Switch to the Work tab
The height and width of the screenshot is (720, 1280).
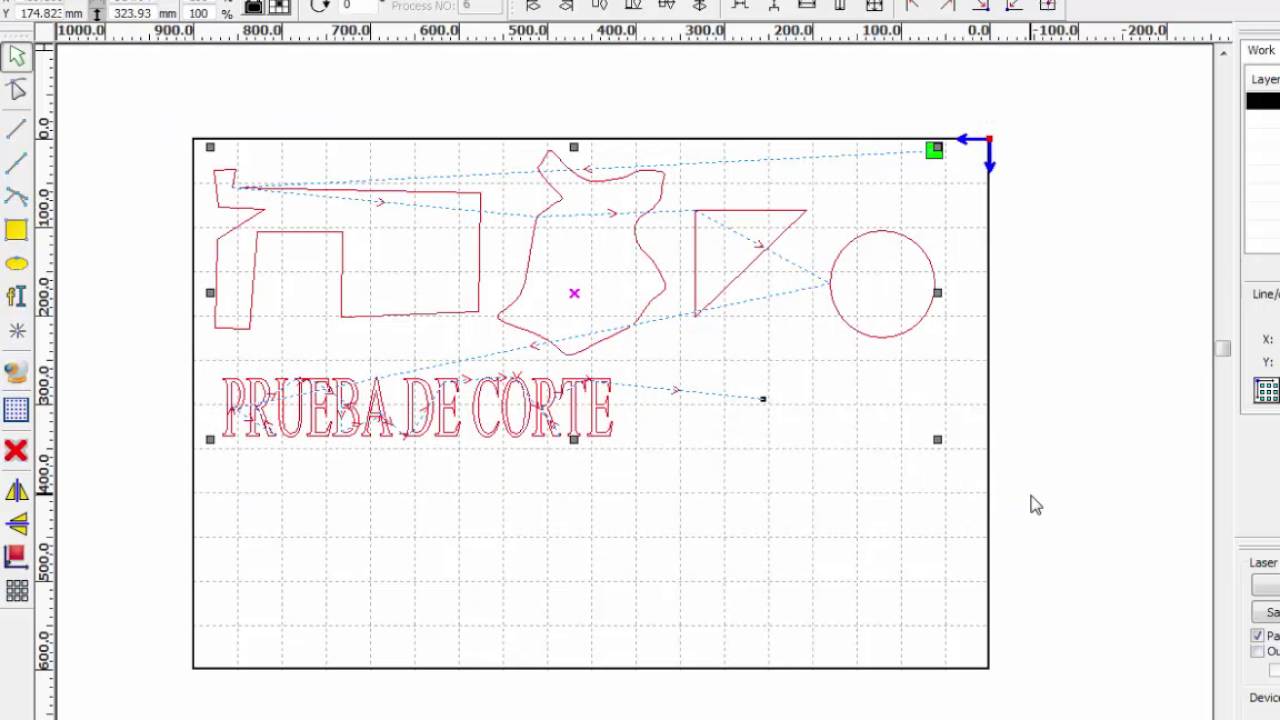(x=1261, y=50)
